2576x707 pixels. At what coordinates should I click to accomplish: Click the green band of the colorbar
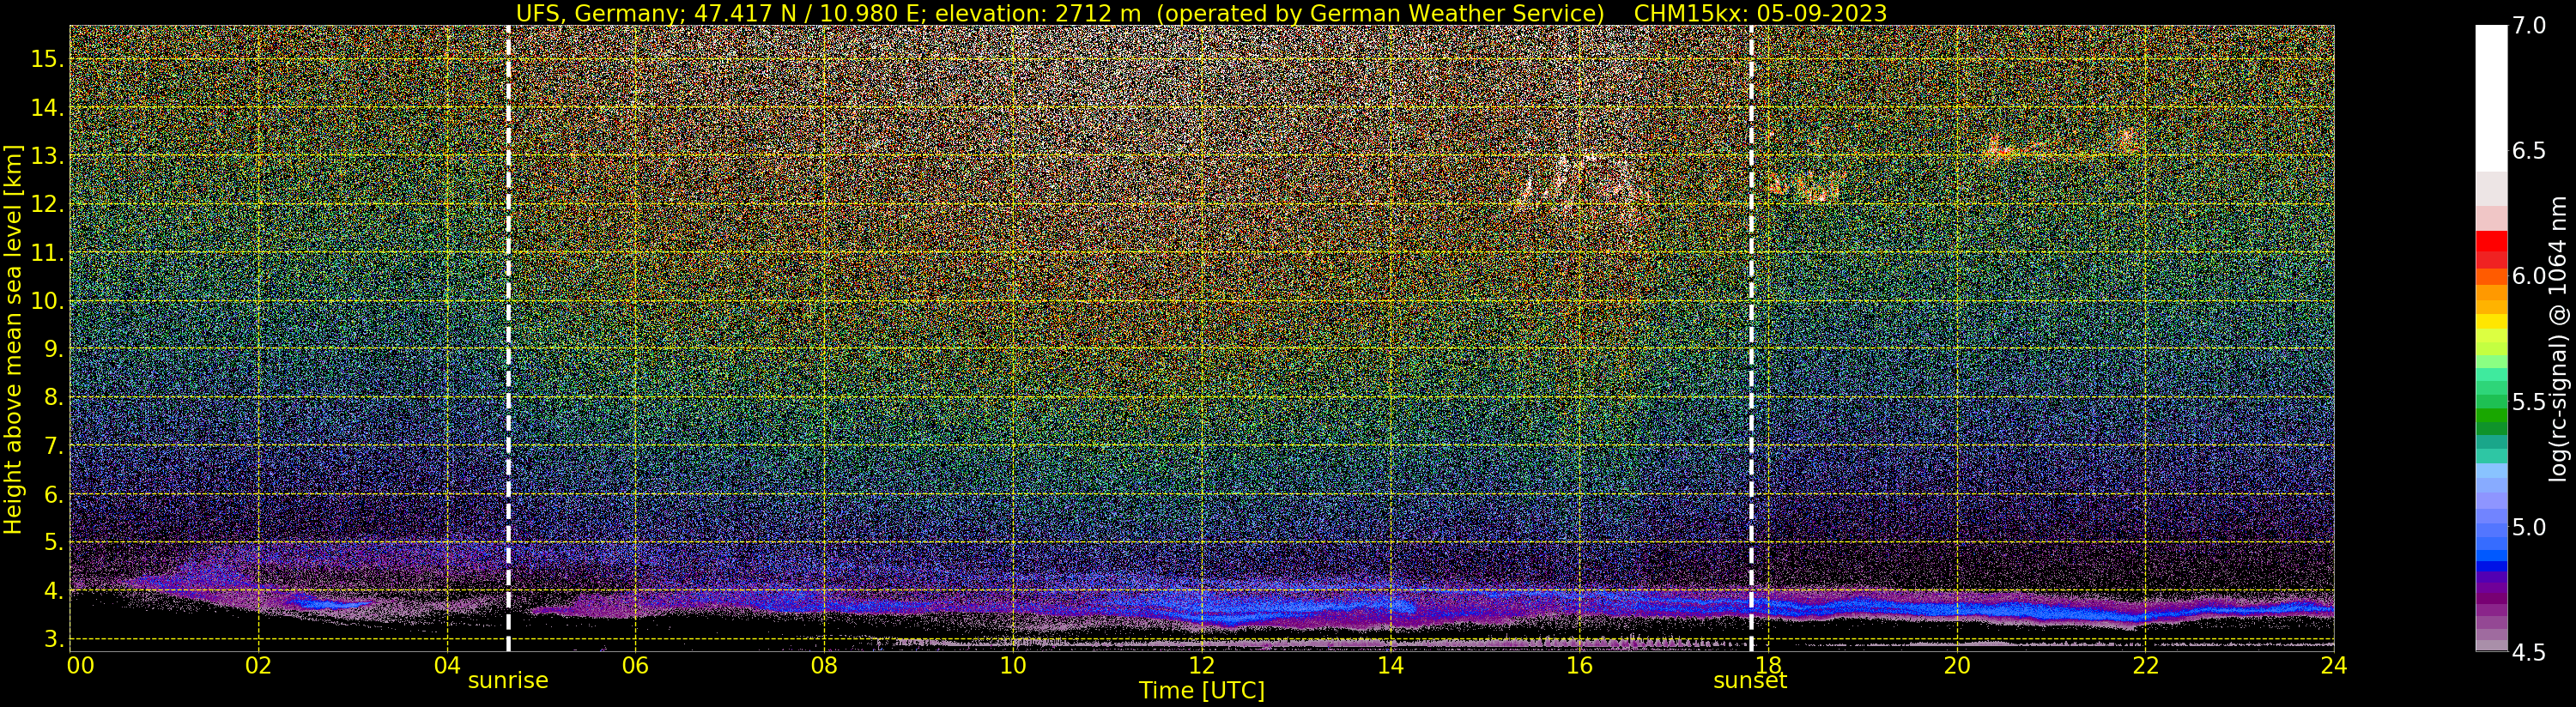click(x=2491, y=417)
